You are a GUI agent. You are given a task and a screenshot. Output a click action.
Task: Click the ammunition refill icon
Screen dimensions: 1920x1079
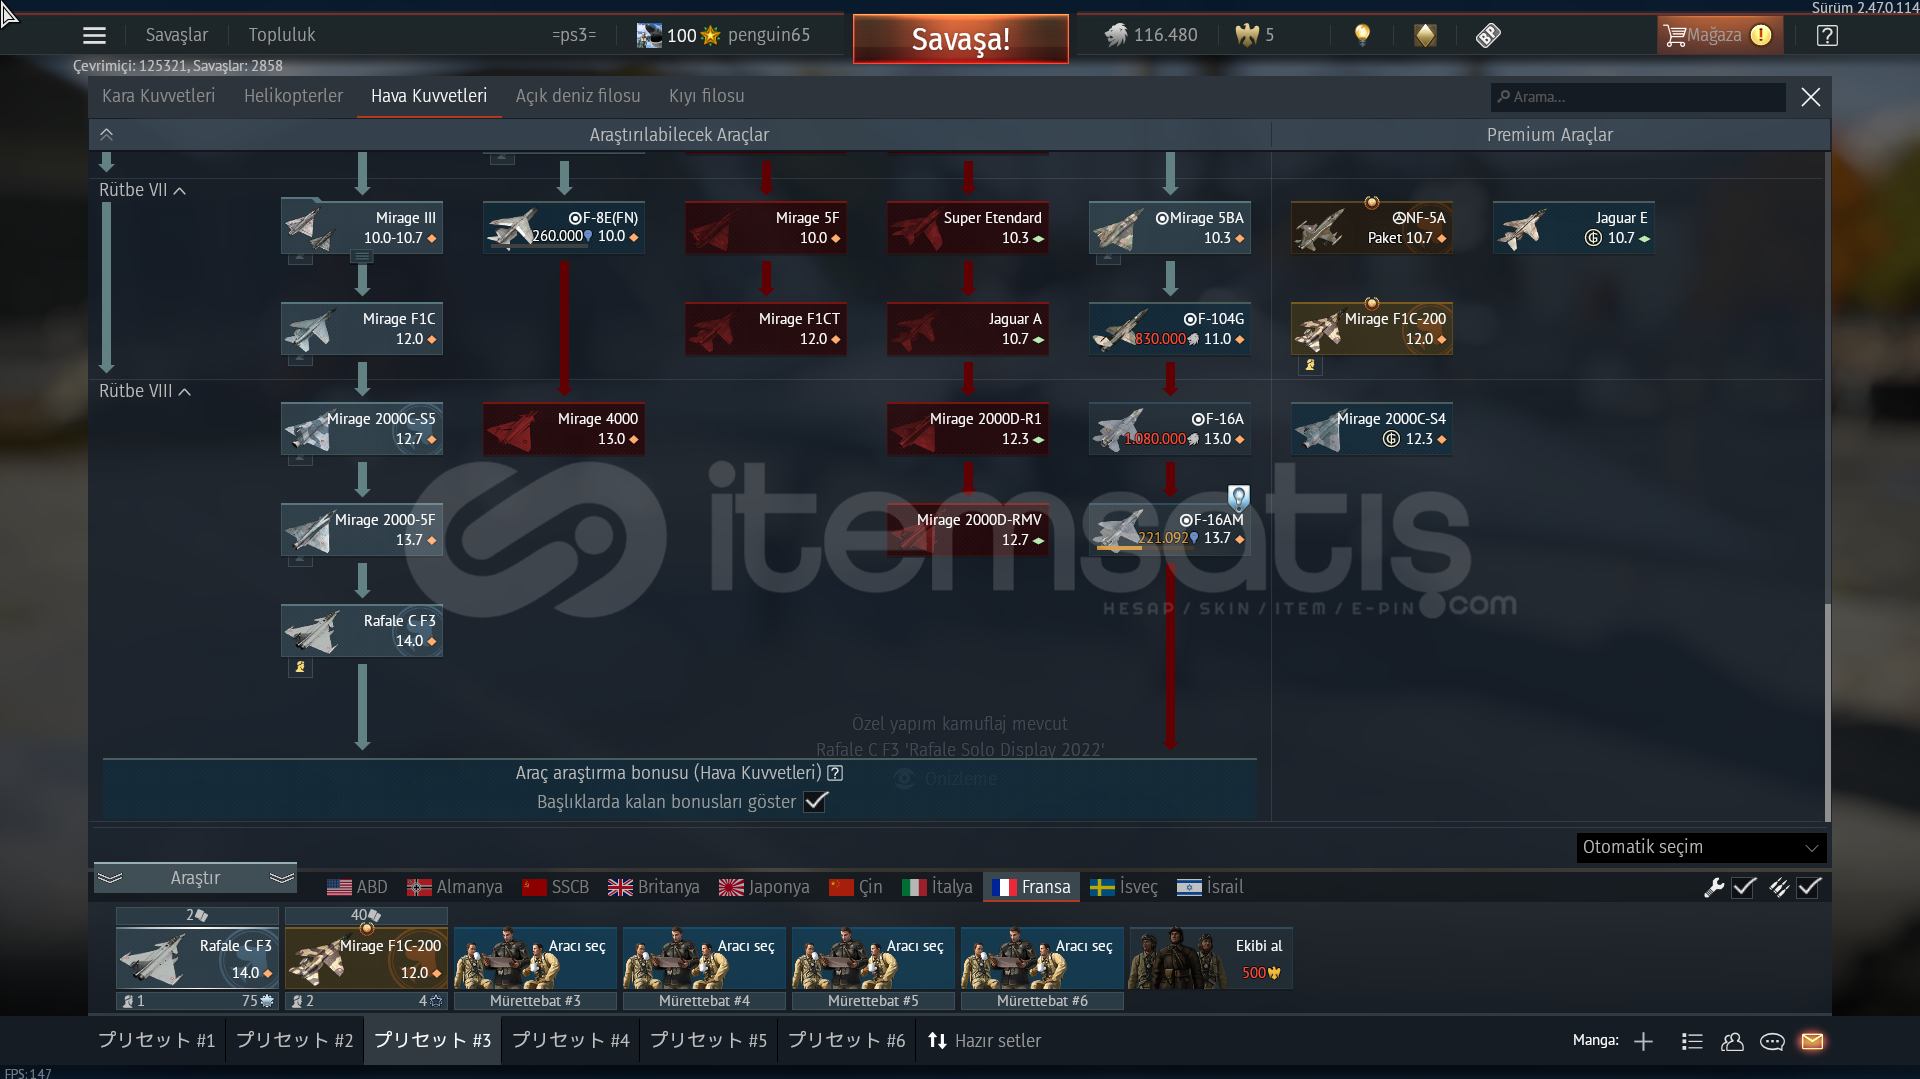pyautogui.click(x=1779, y=887)
